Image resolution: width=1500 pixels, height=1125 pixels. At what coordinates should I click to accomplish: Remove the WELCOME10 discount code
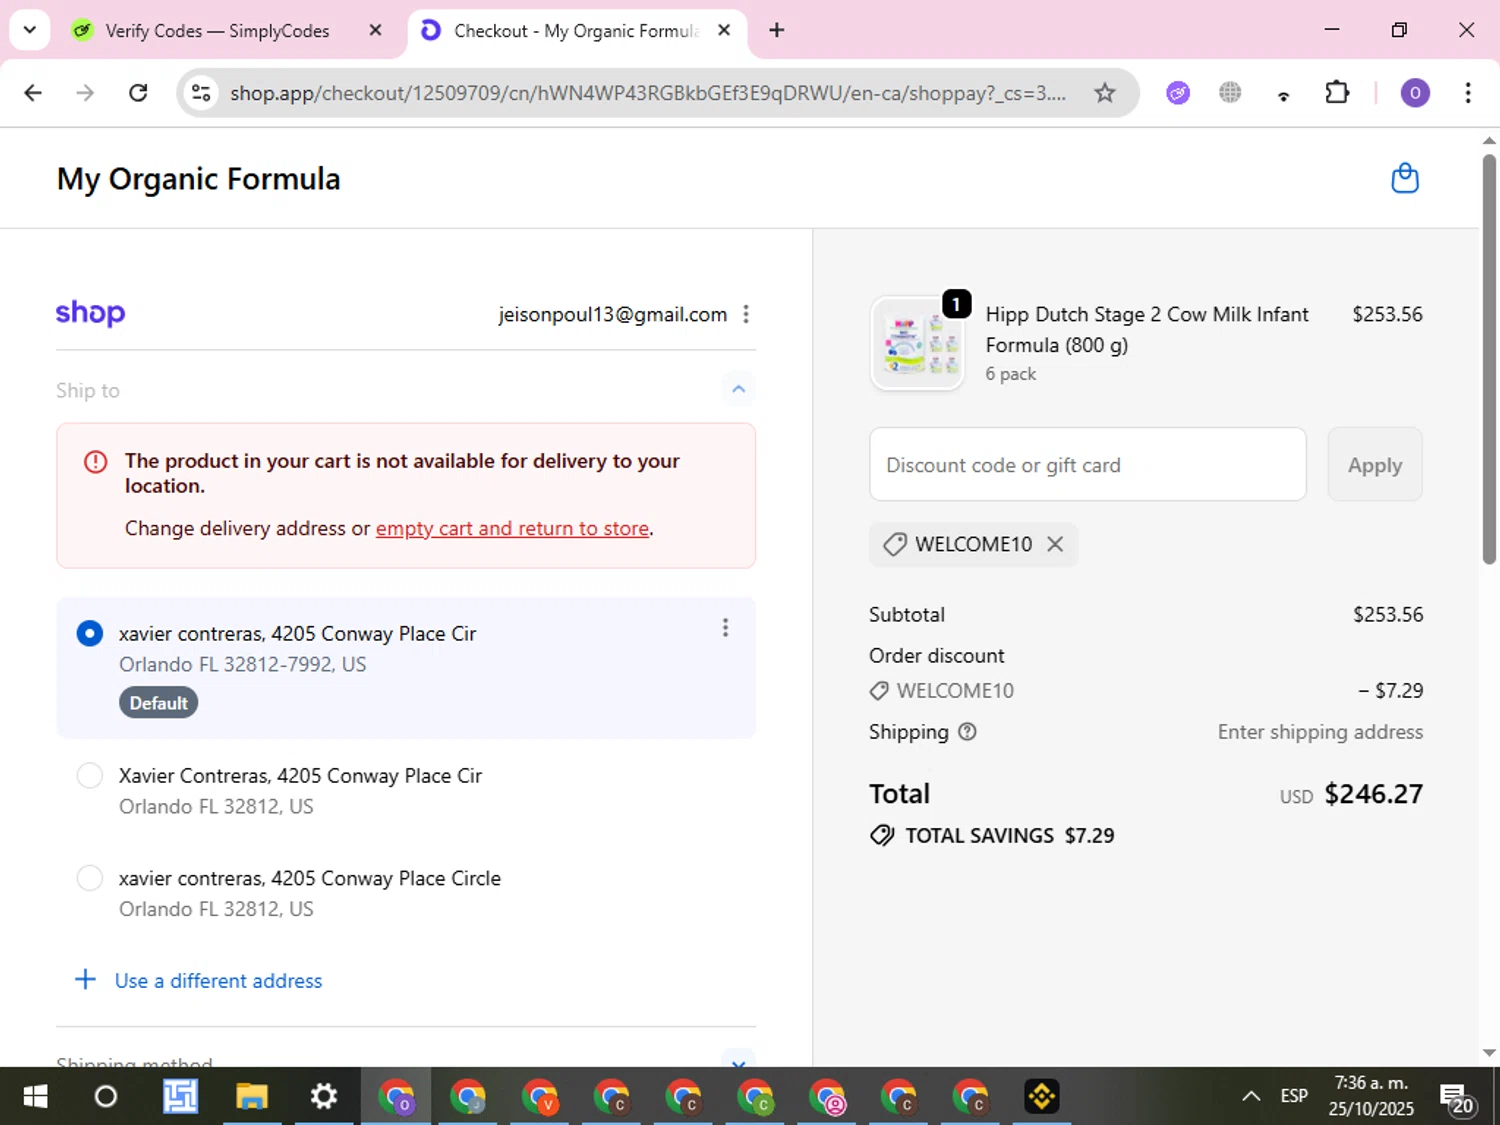1055,544
